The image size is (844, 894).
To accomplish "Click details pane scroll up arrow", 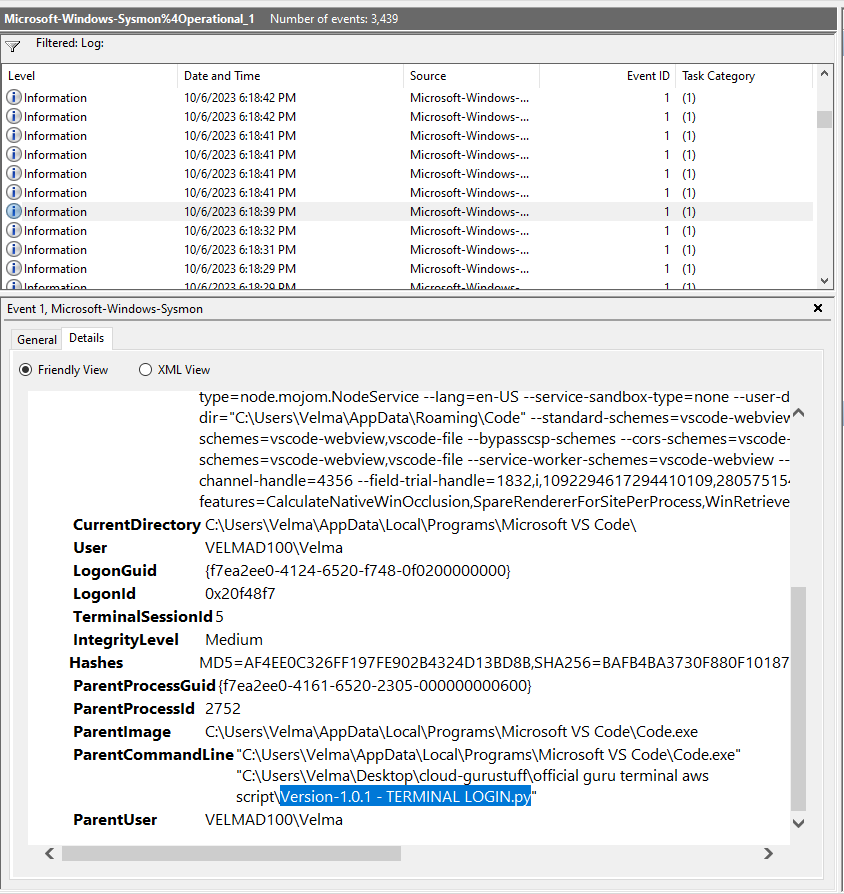I will coord(798,413).
